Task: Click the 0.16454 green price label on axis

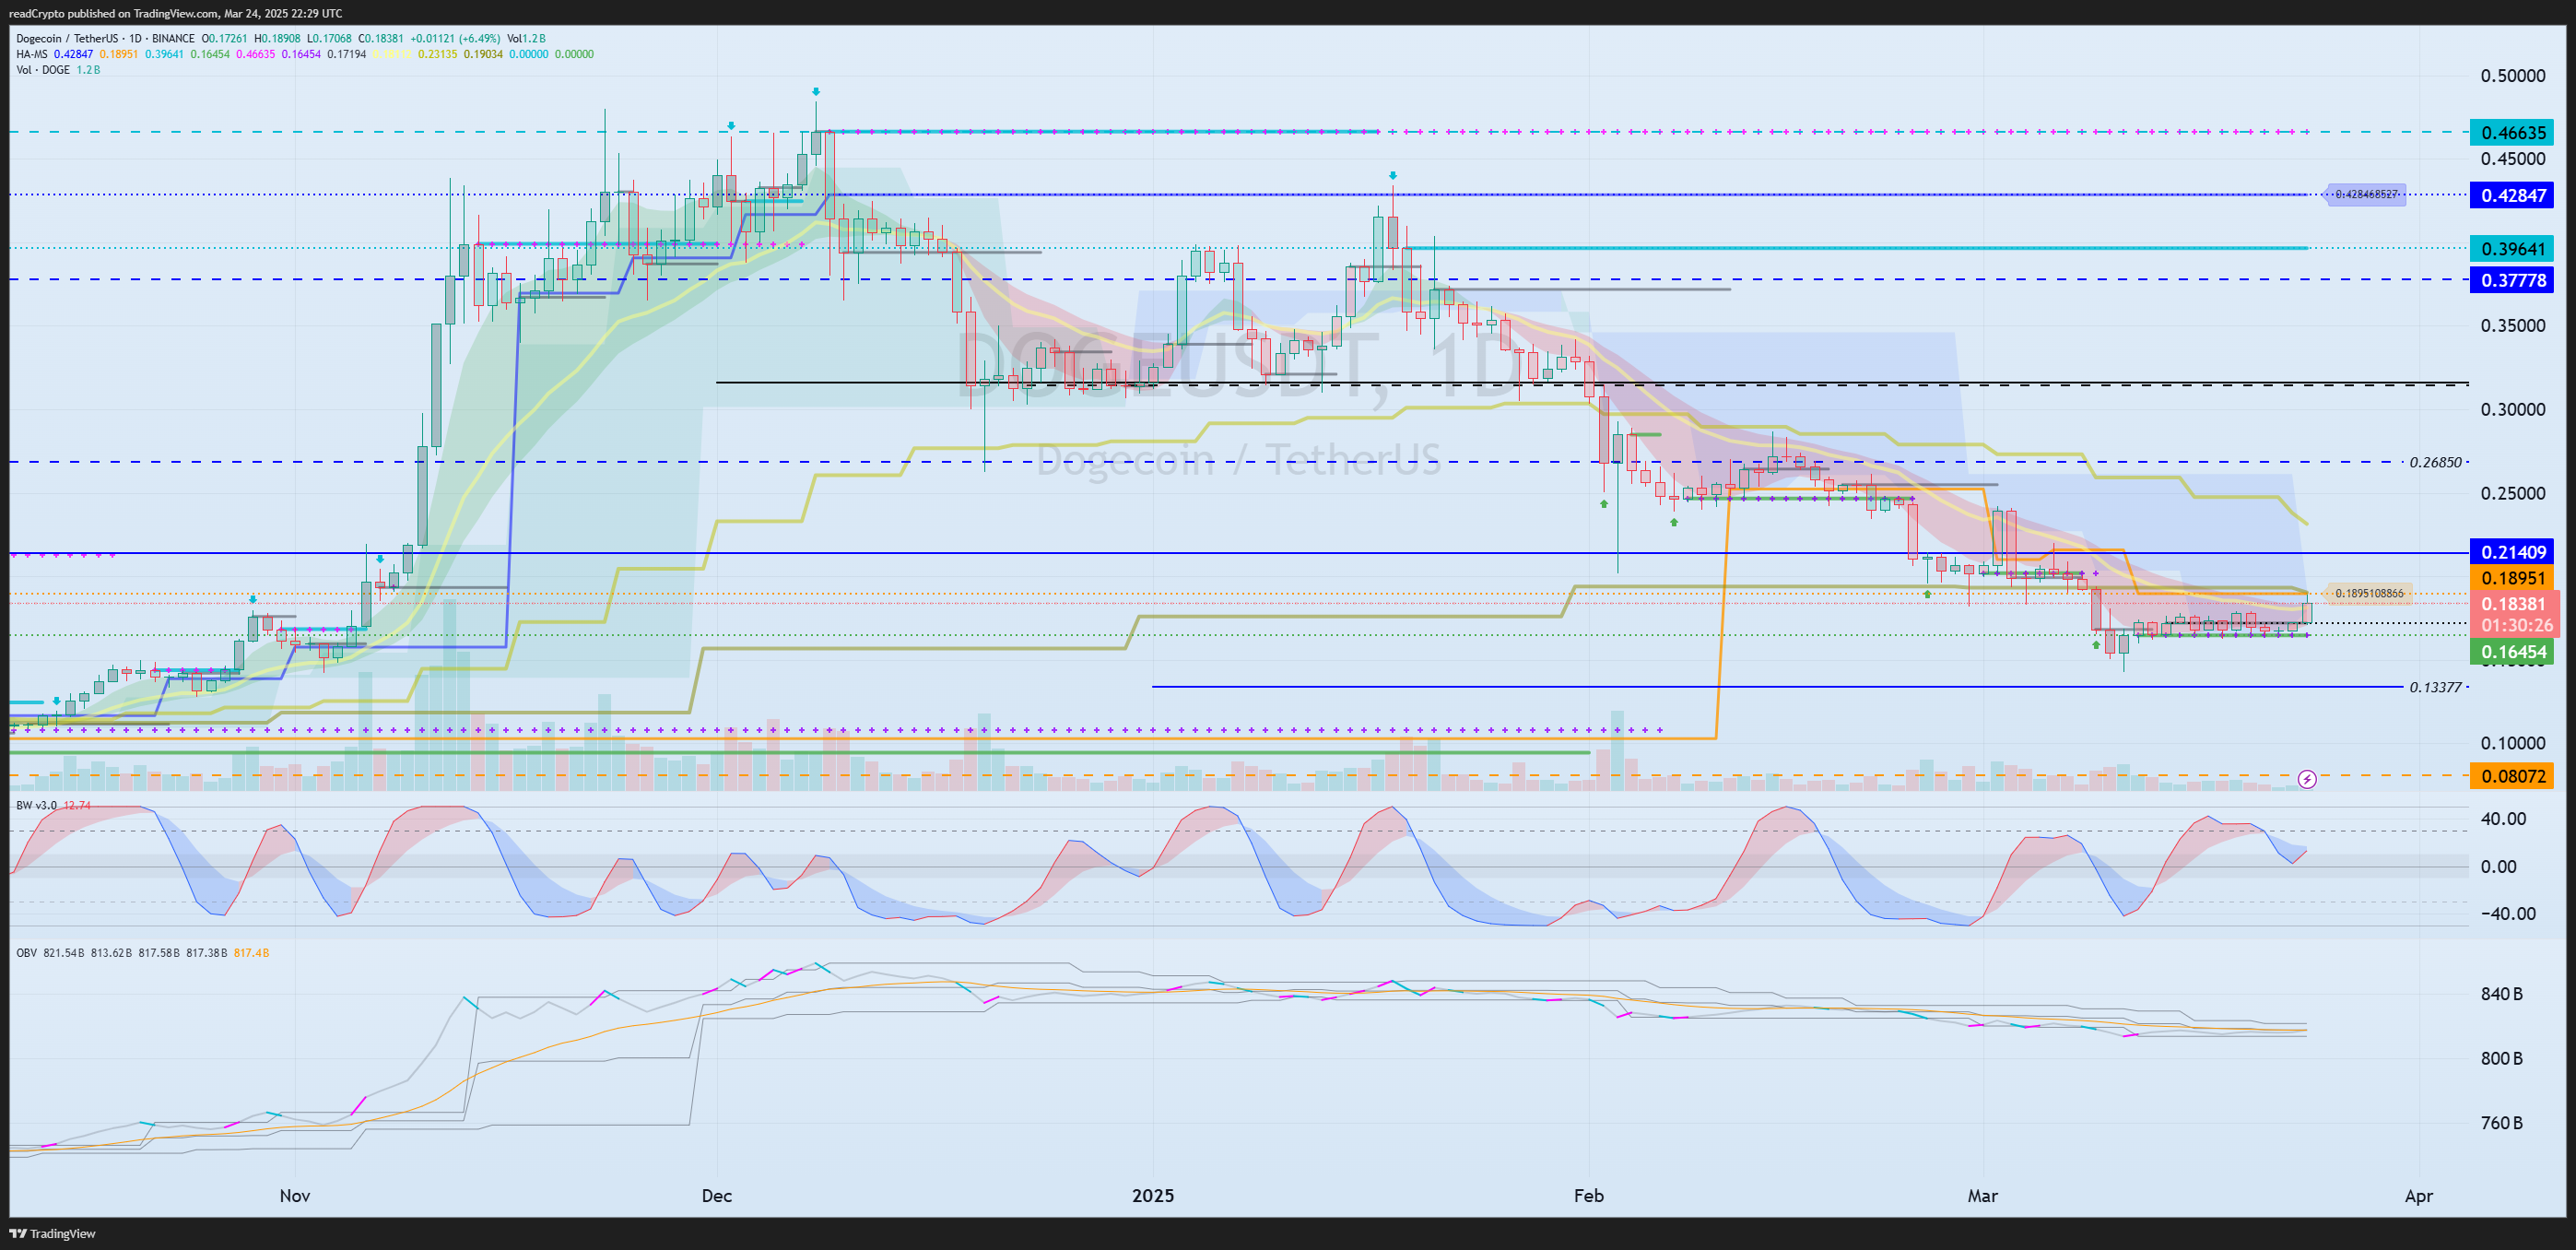Action: tap(2514, 652)
